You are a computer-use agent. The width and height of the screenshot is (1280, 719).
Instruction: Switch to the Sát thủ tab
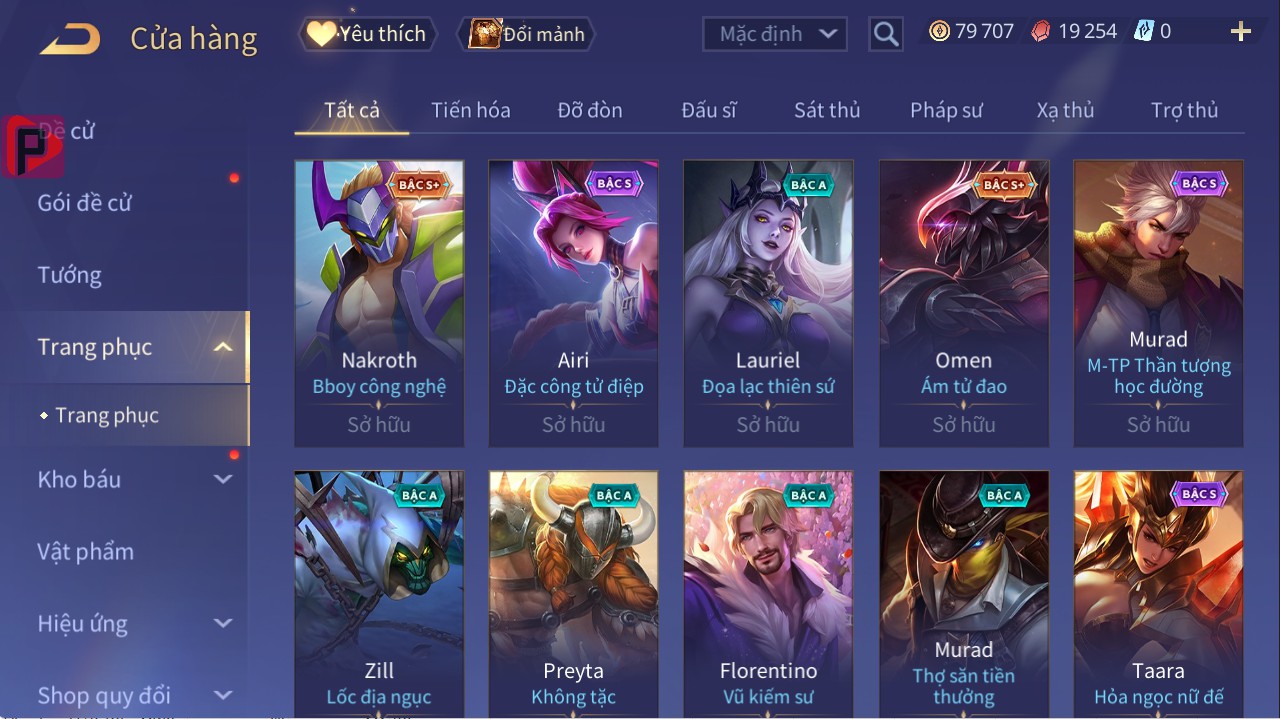[827, 110]
